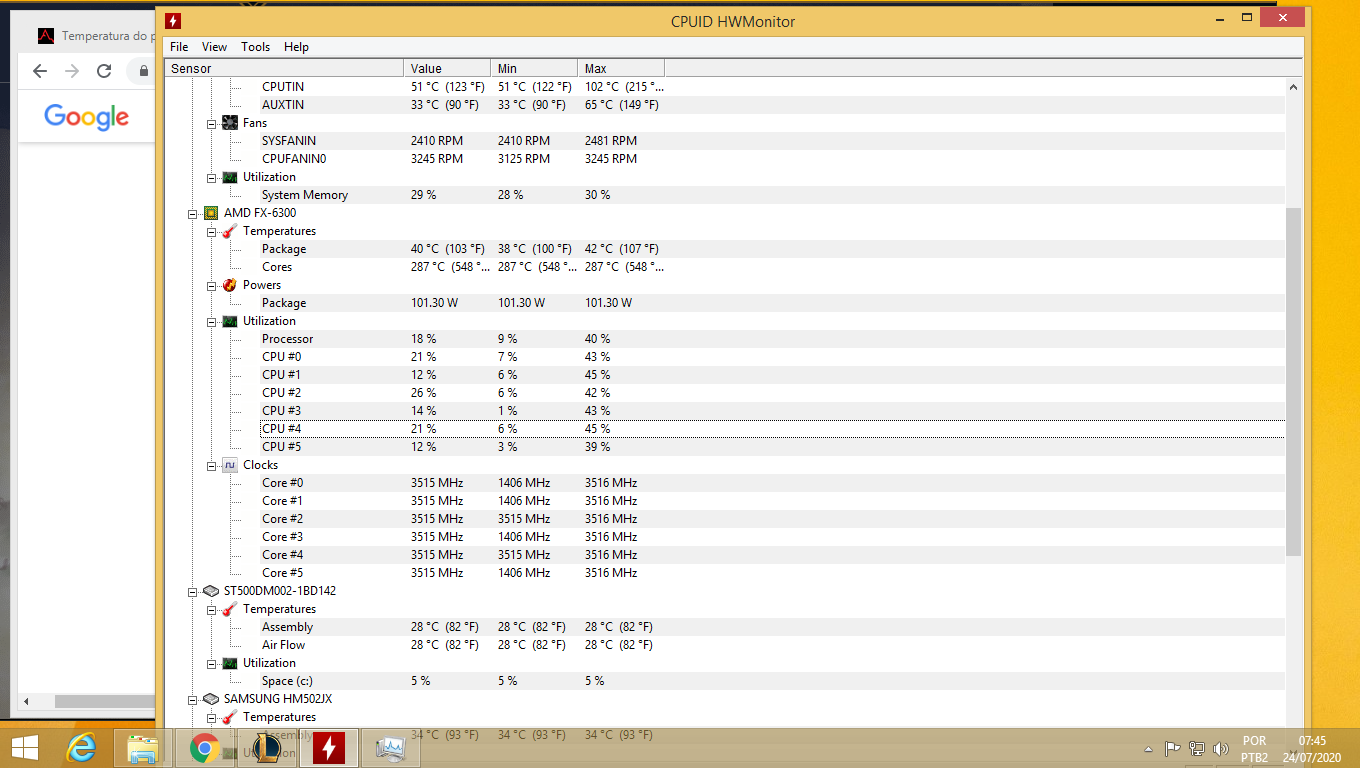Collapse Utilization group containing Processor
The image size is (1360, 768).
[212, 322]
